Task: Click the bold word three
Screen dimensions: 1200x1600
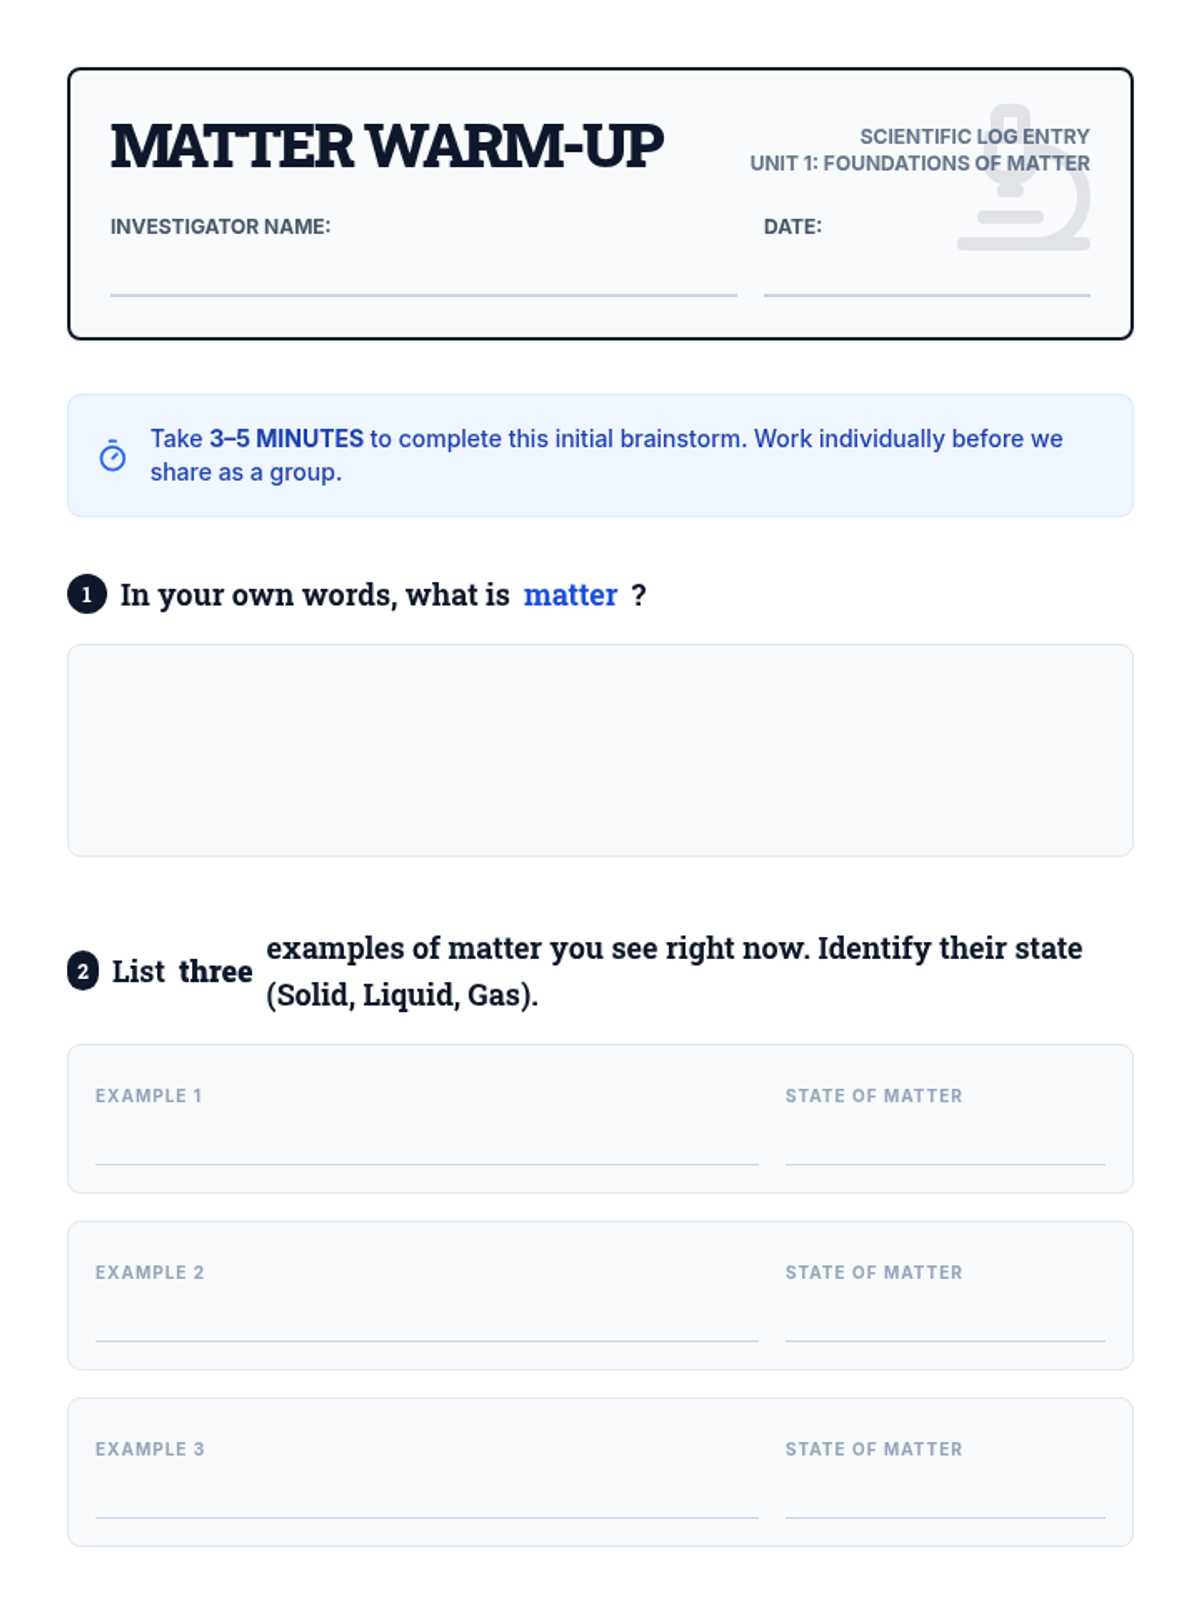Action: [x=216, y=971]
